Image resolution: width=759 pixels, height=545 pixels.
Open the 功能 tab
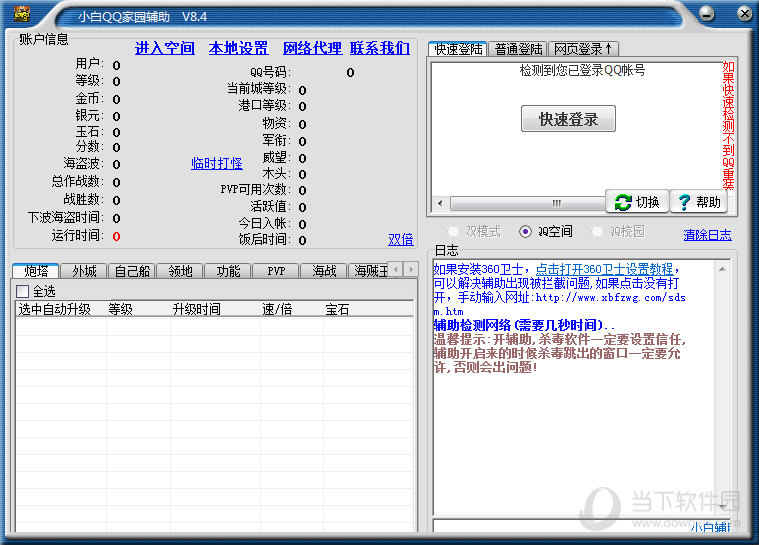(228, 271)
